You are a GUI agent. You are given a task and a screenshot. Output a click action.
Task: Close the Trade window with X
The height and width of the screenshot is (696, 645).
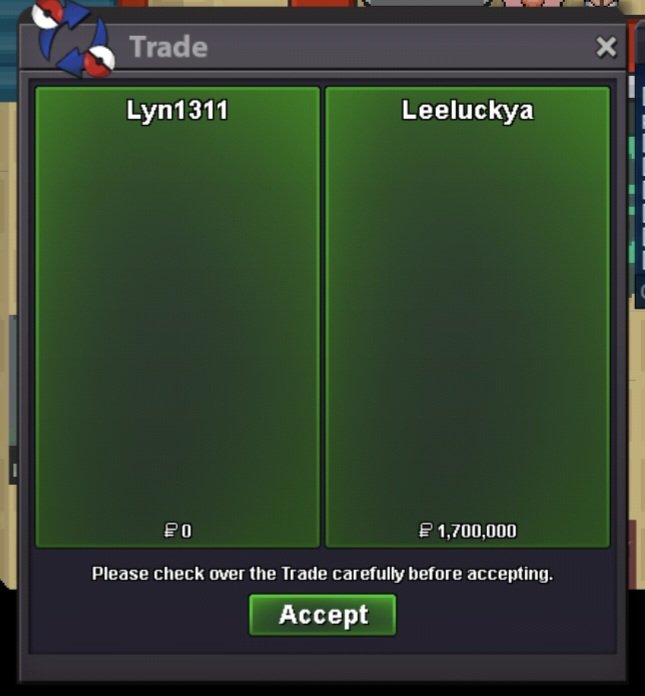tap(606, 47)
